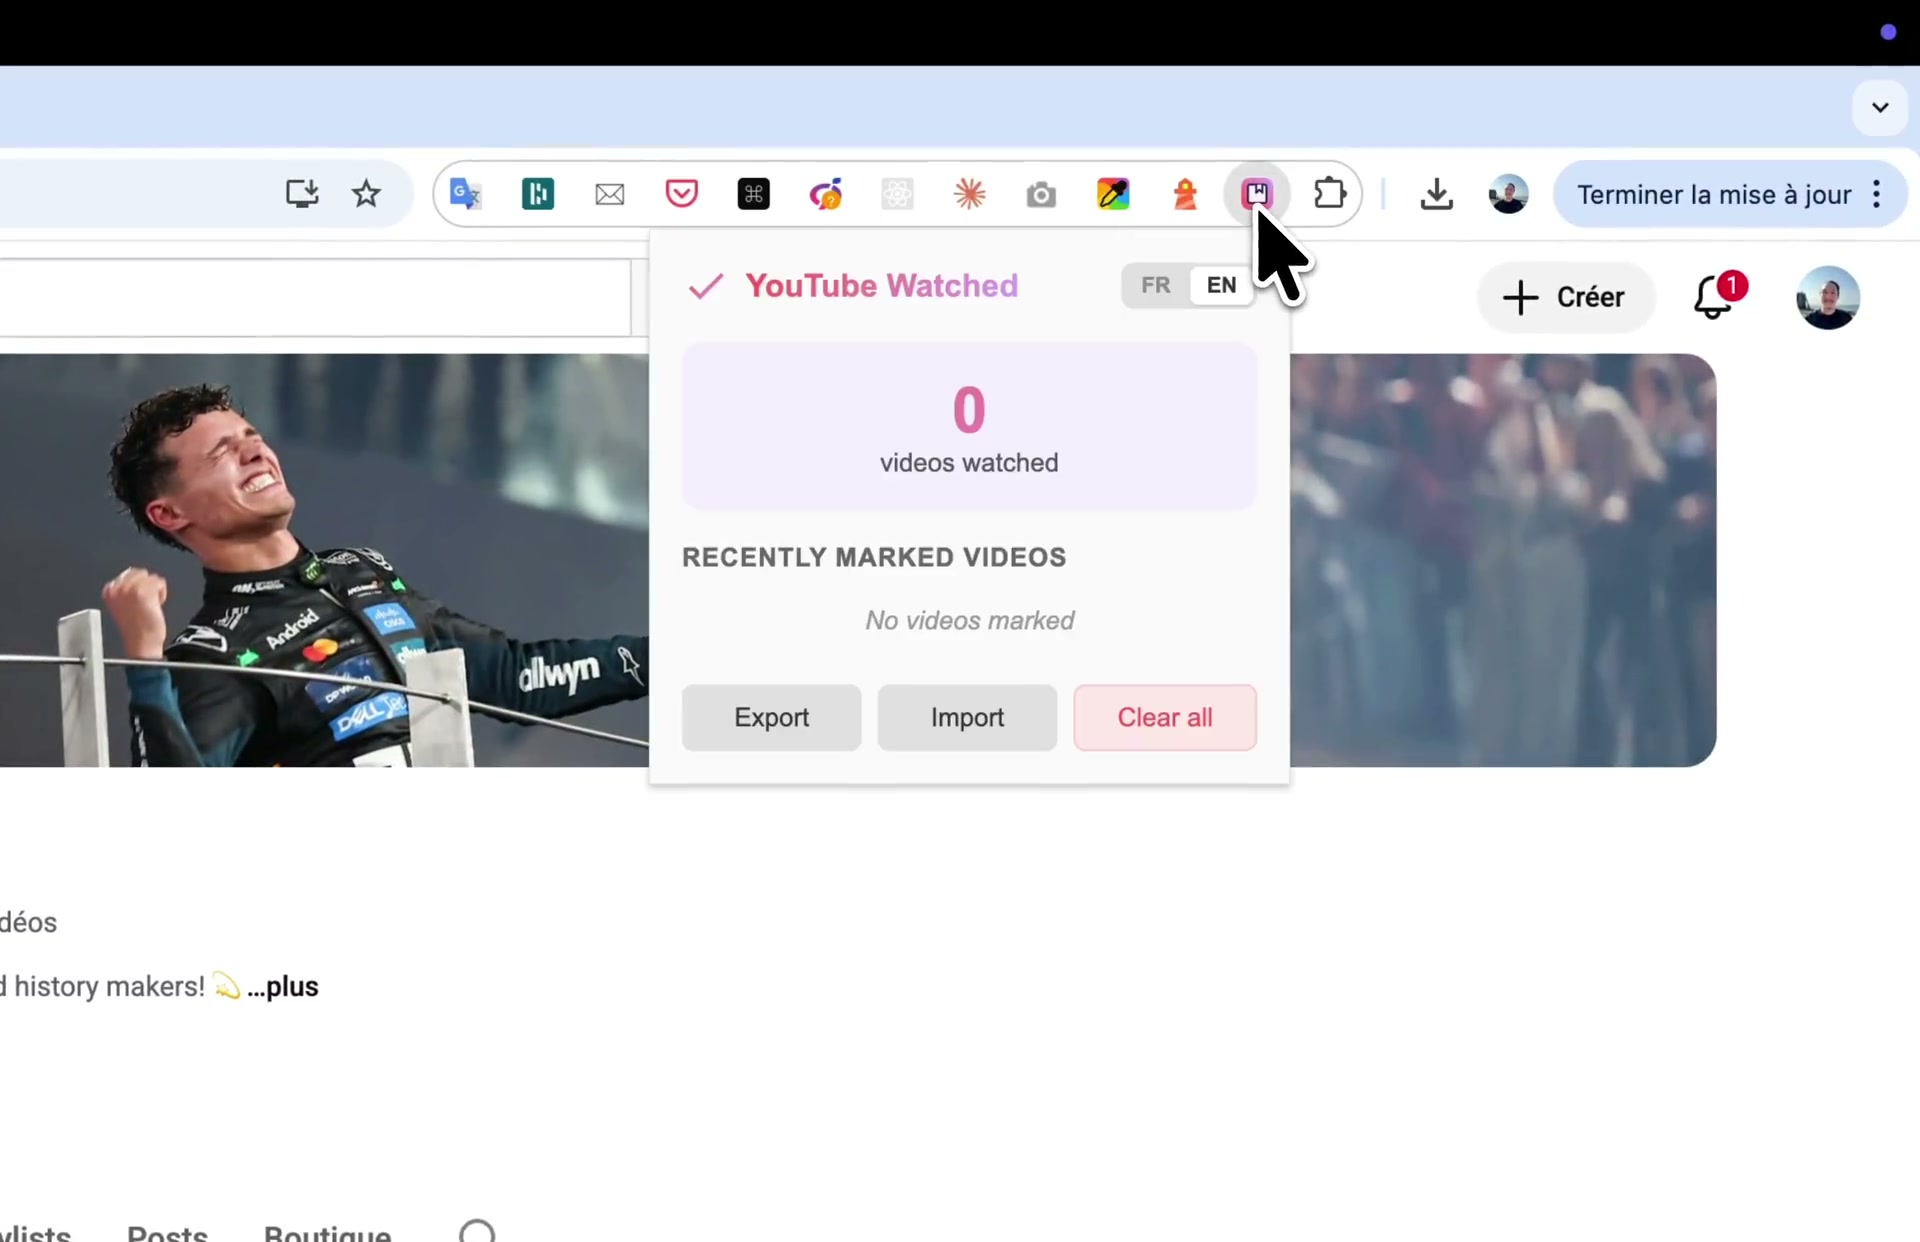Screen dimensions: 1920x1242
Task: Open the YouTube notifications bell
Action: (x=1713, y=298)
